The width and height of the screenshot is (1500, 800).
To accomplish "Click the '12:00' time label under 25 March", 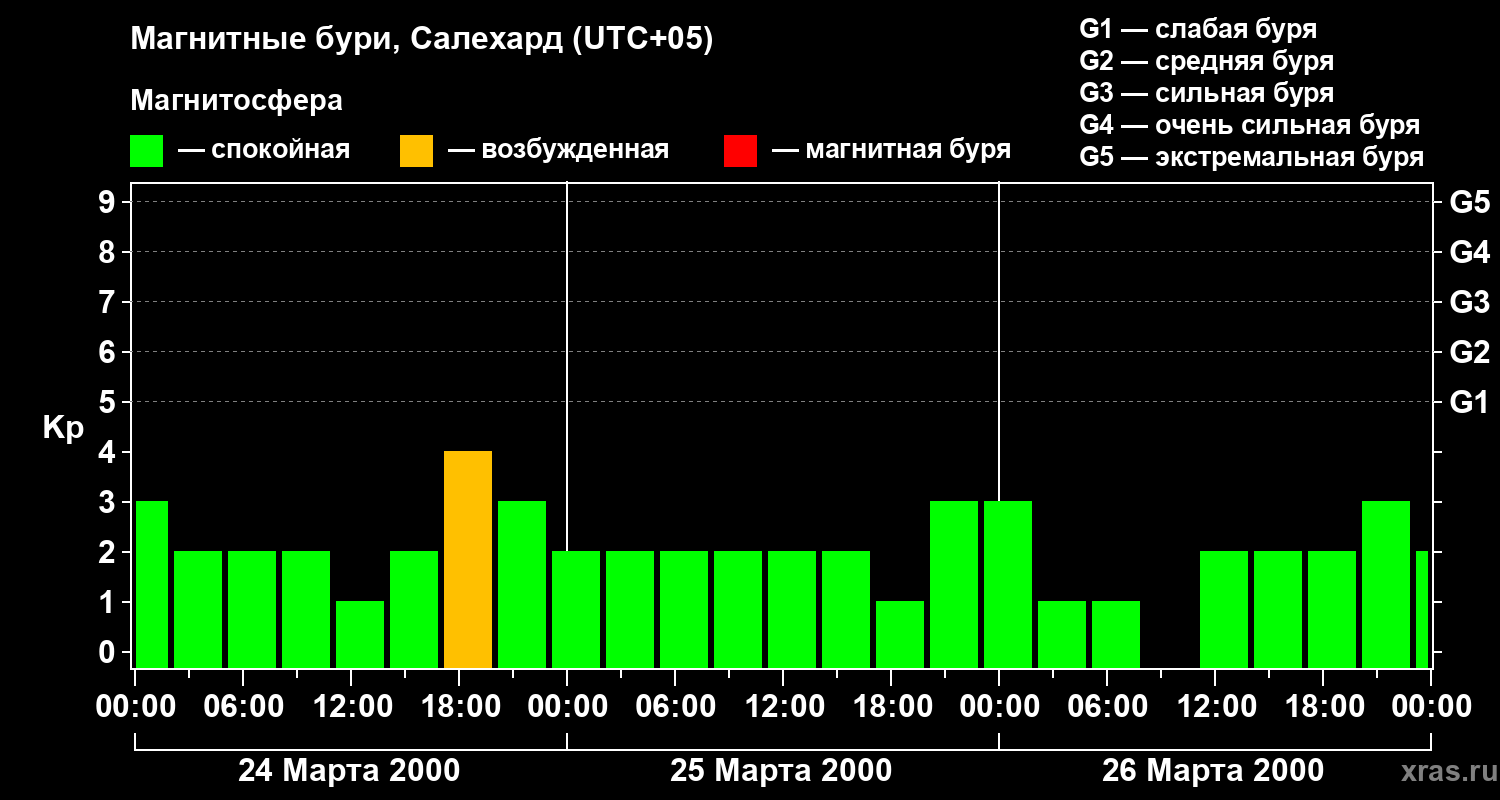I will point(784,707).
